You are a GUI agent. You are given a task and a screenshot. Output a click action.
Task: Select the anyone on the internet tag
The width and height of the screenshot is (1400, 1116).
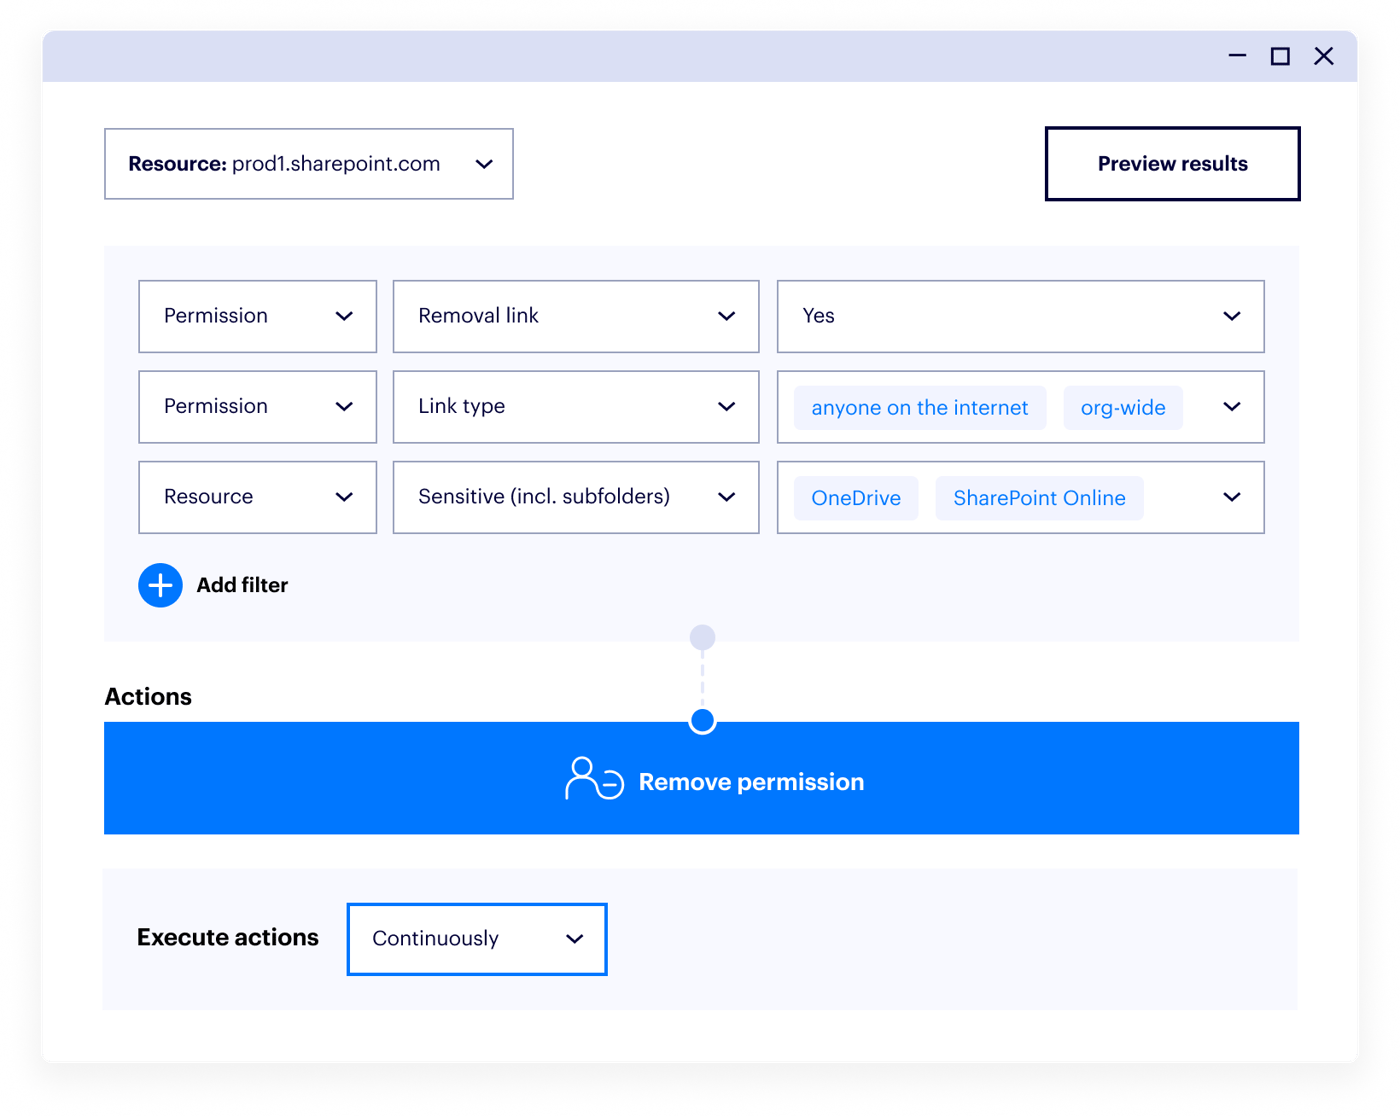(x=919, y=408)
